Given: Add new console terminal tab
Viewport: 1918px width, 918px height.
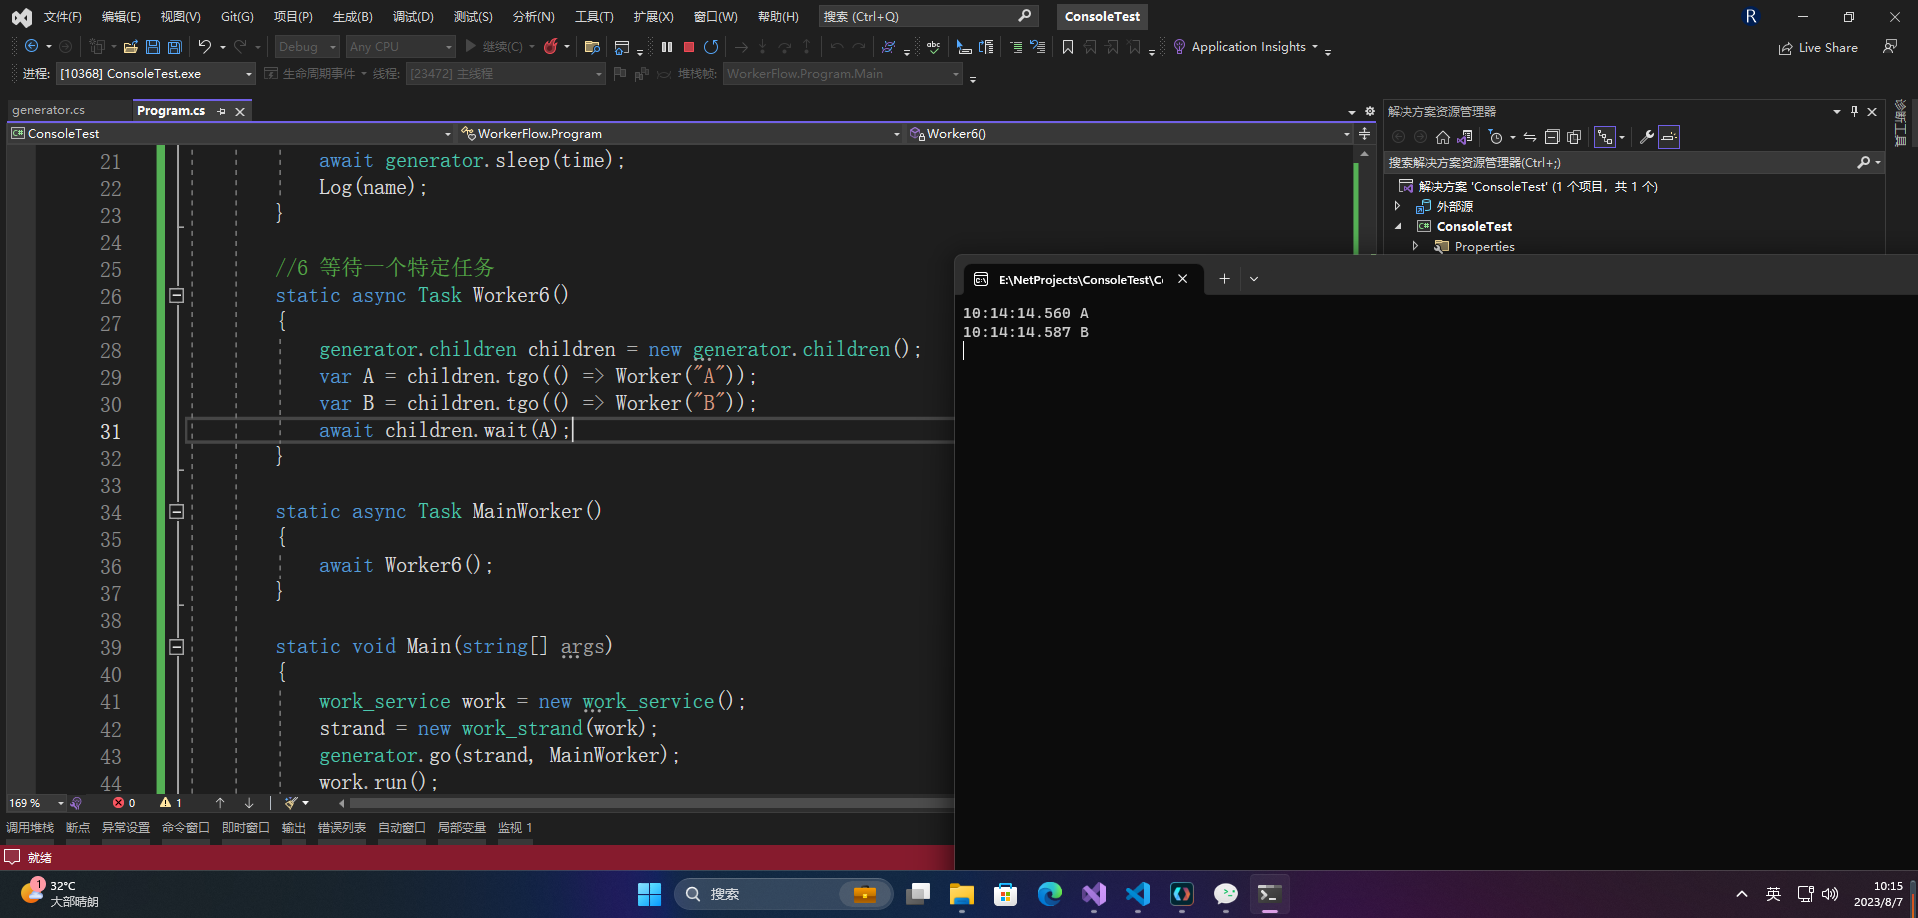Looking at the screenshot, I should (x=1224, y=279).
